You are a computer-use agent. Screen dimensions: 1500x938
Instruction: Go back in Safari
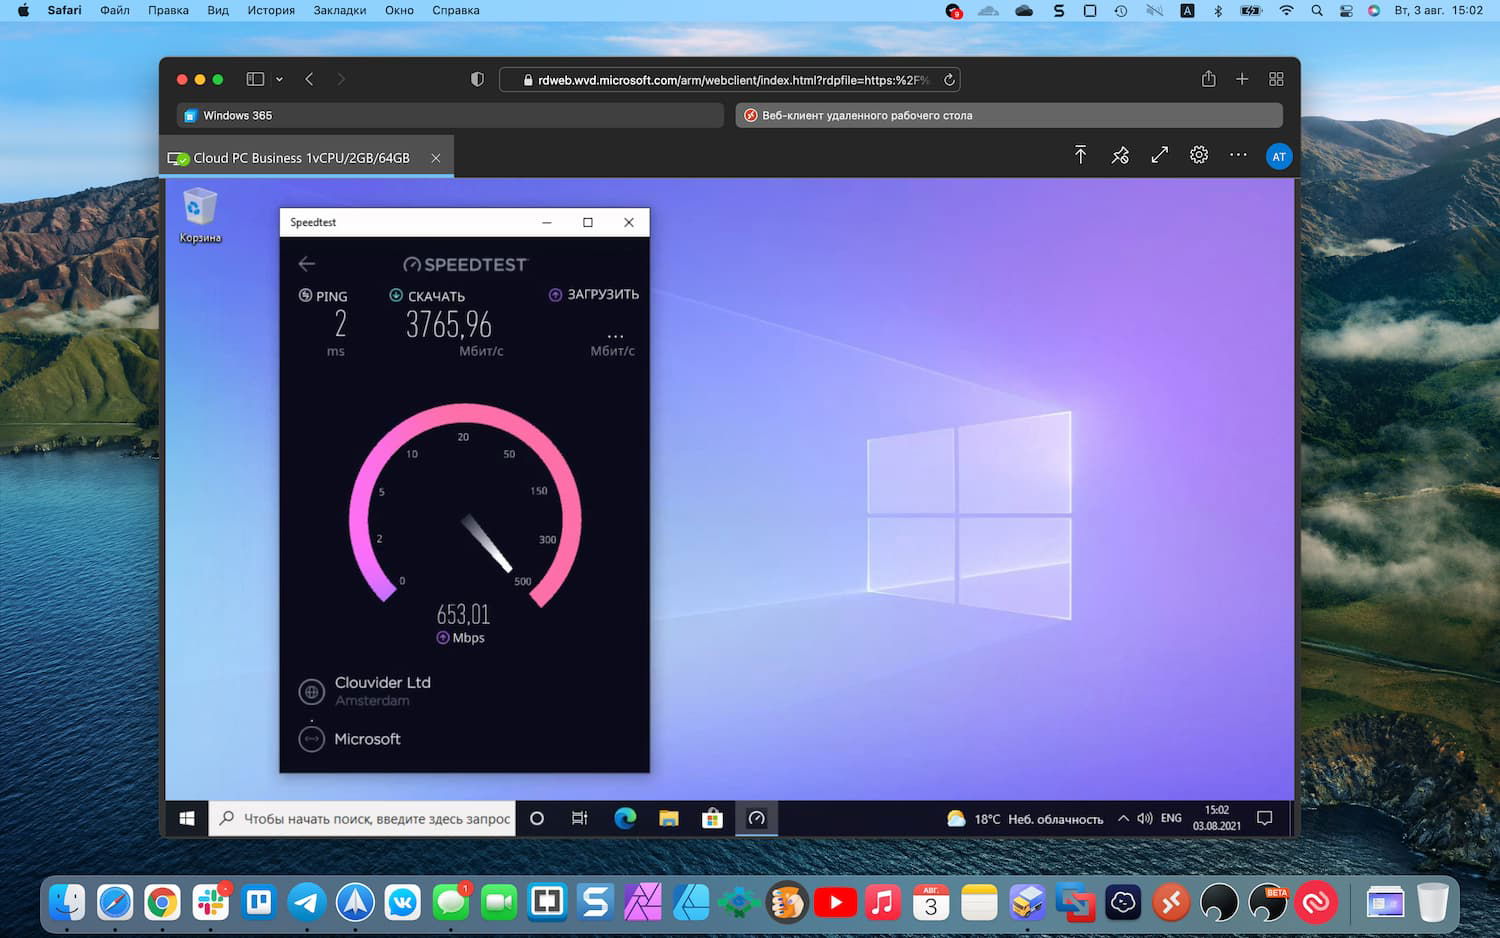pyautogui.click(x=309, y=79)
